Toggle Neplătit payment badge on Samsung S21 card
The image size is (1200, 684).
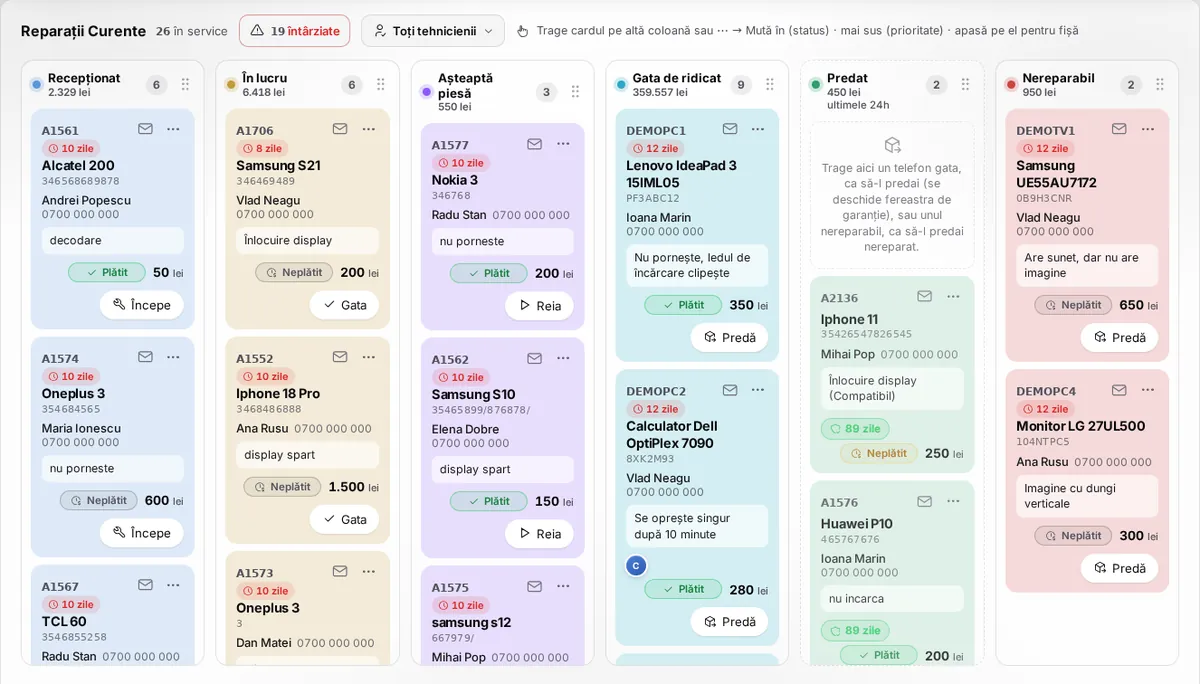pyautogui.click(x=294, y=272)
